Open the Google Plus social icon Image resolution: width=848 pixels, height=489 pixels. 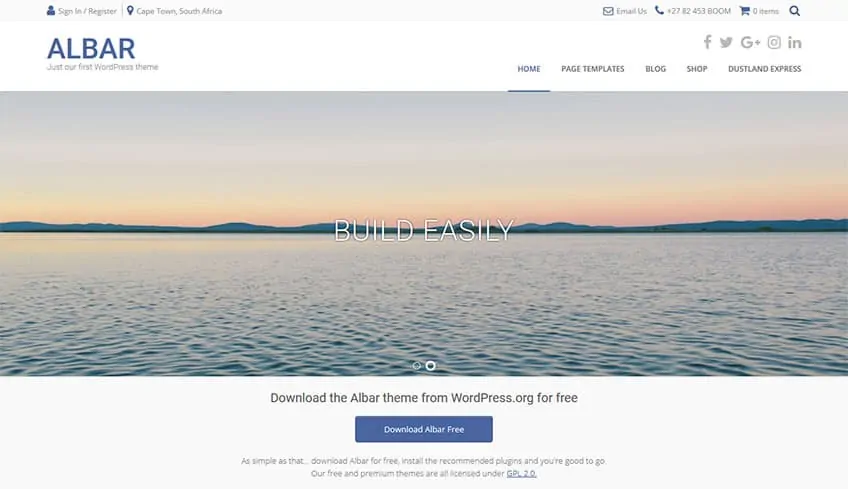click(x=751, y=42)
